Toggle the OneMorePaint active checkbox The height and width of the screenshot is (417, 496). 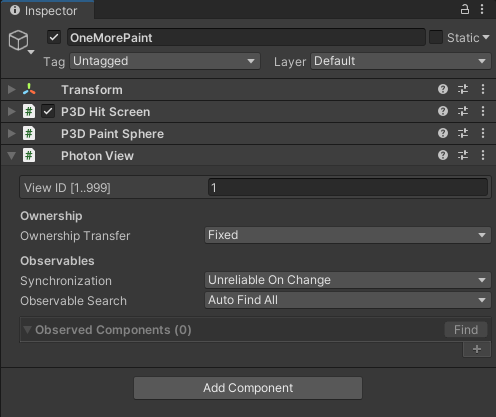coord(54,37)
